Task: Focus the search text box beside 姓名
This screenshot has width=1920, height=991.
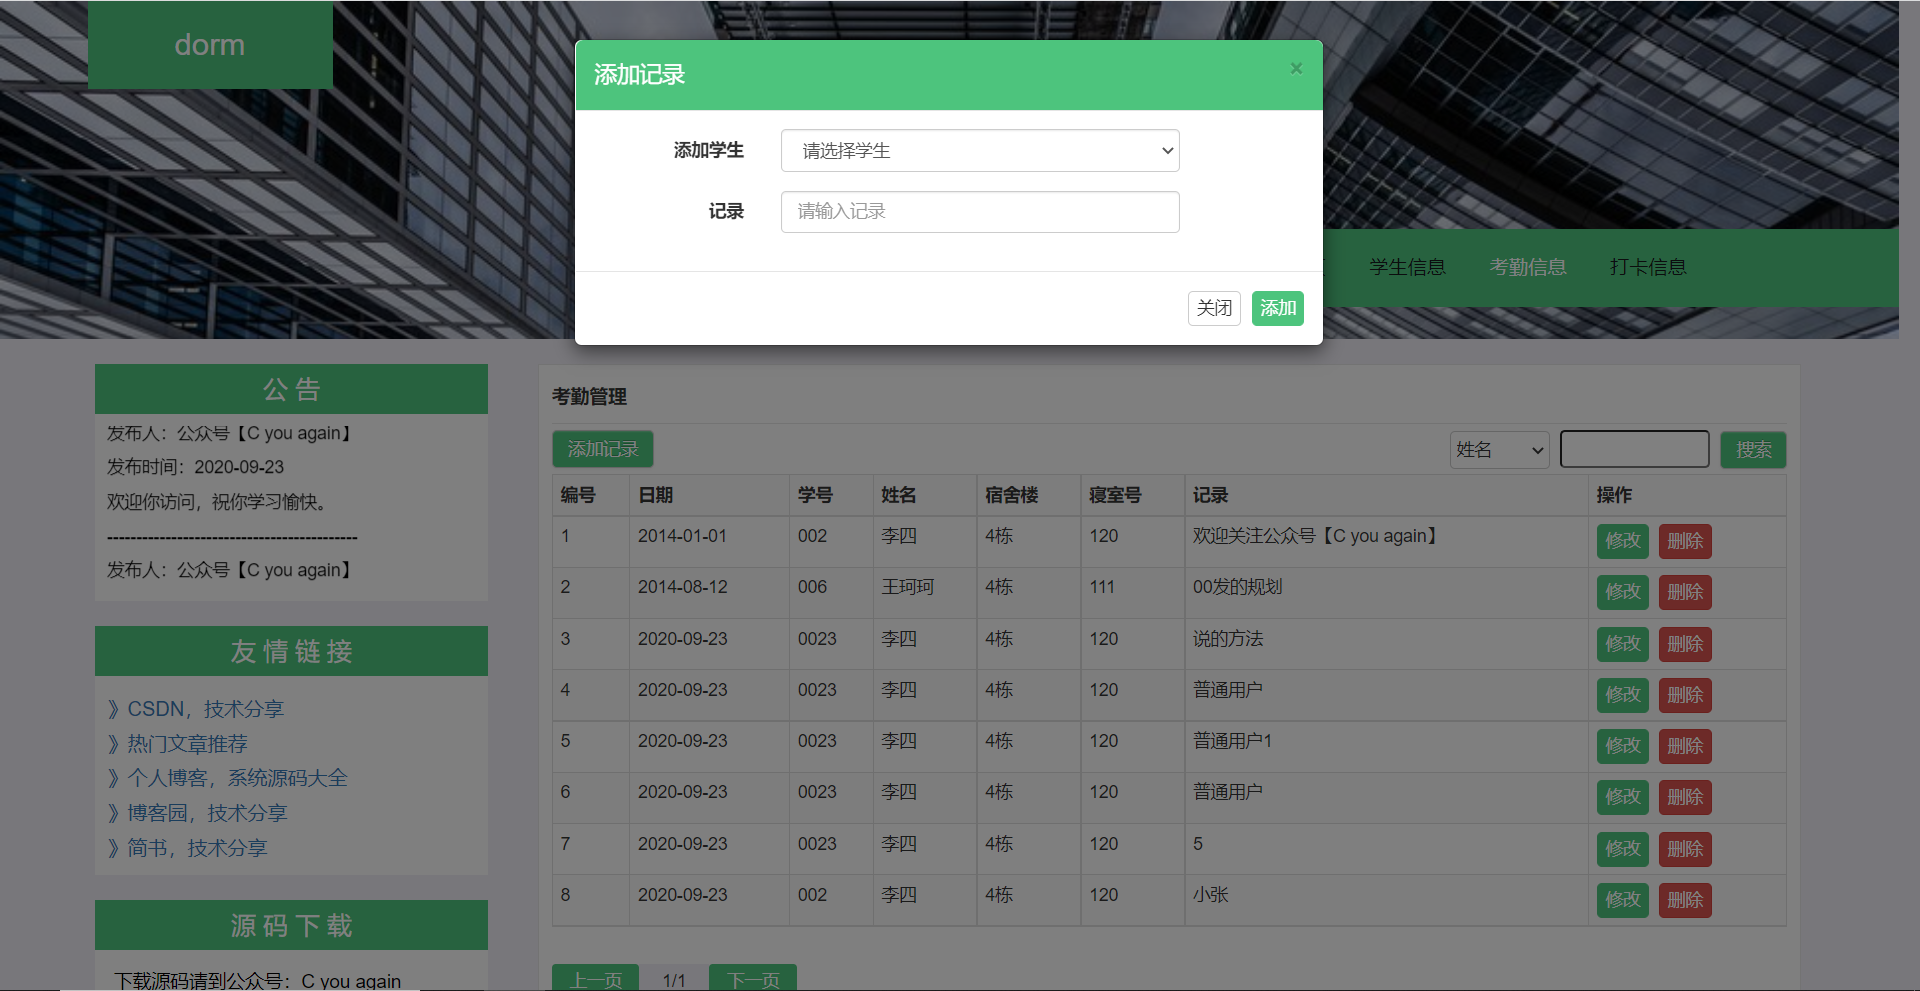Action: pos(1635,450)
